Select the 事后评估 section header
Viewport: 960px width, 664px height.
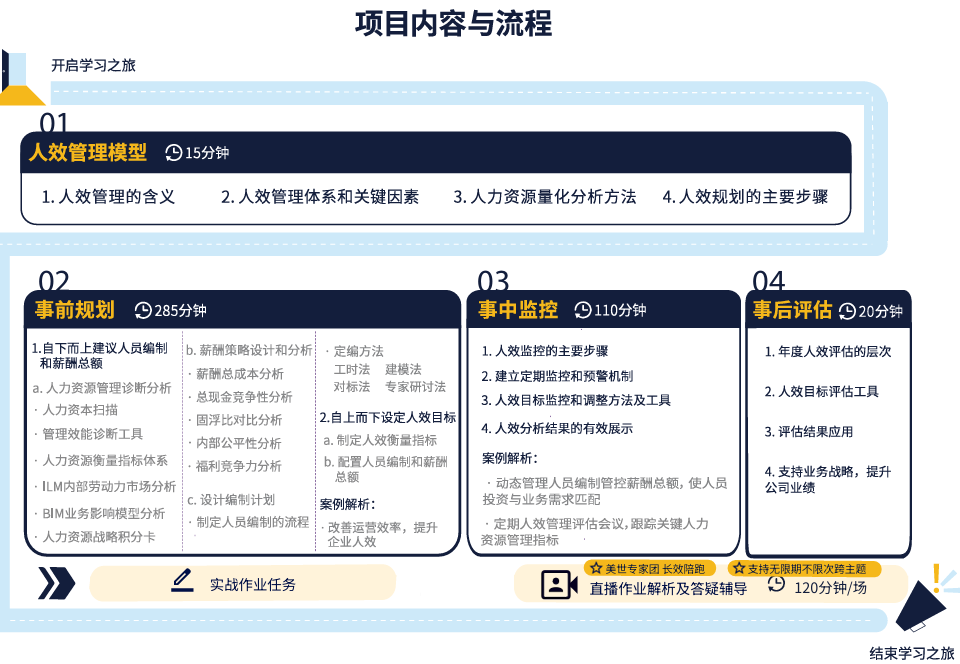click(x=792, y=310)
